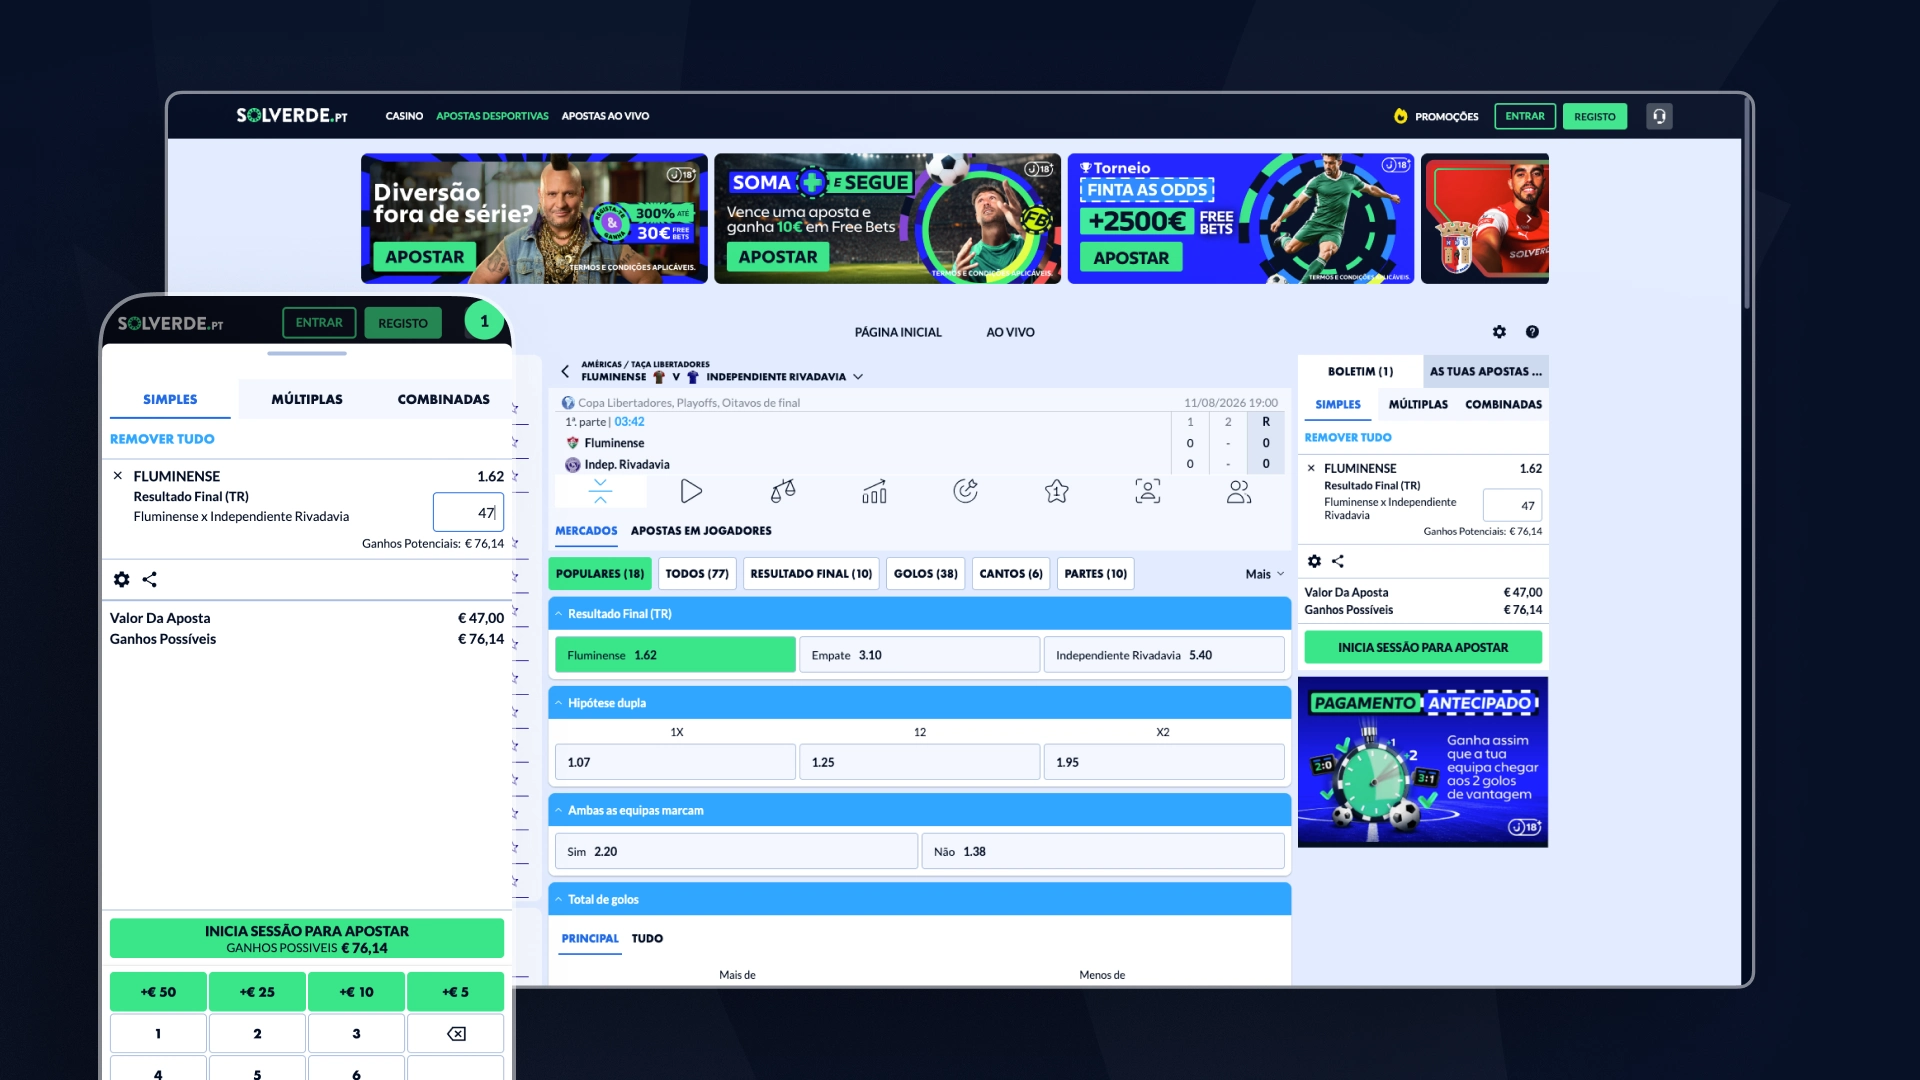Image resolution: width=1920 pixels, height=1080 pixels.
Task: Select Múltiplas tab in mobile betslip
Action: pos(307,399)
